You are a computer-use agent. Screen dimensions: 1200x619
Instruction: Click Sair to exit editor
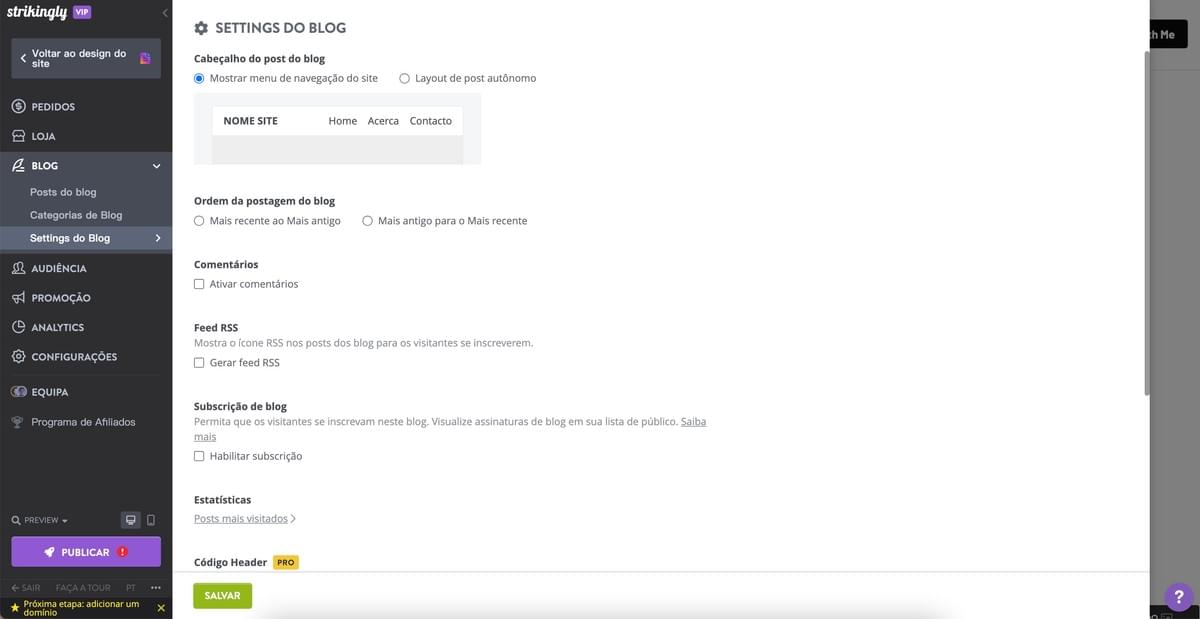25,588
